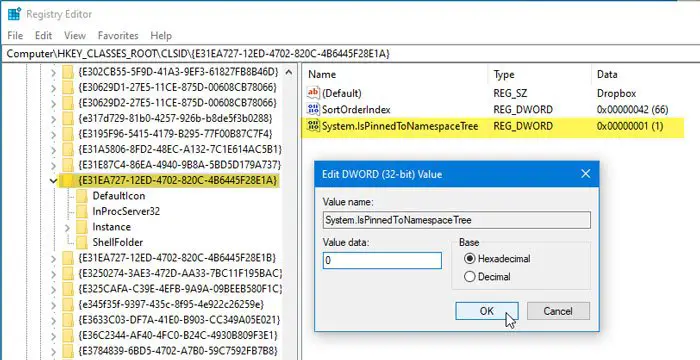Choose the Decimal base option
This screenshot has height=360, width=700.
(x=470, y=277)
